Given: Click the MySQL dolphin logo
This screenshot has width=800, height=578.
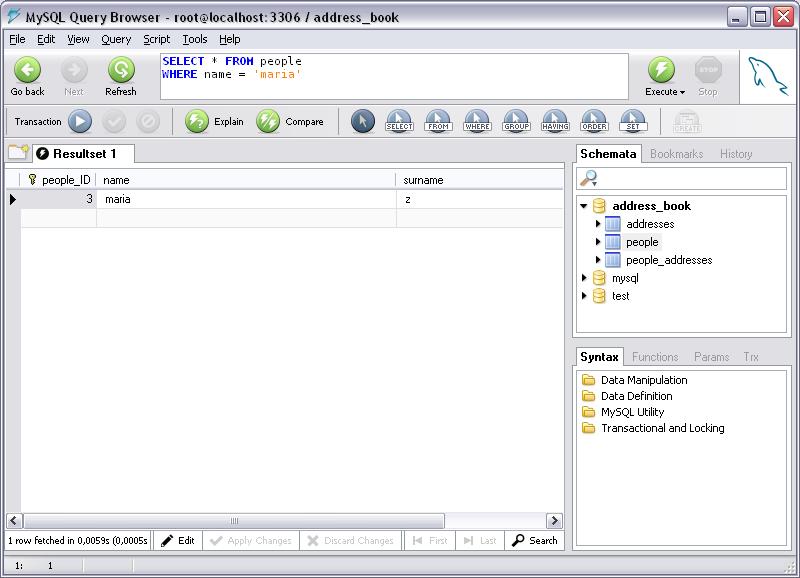Looking at the screenshot, I should click(x=768, y=77).
